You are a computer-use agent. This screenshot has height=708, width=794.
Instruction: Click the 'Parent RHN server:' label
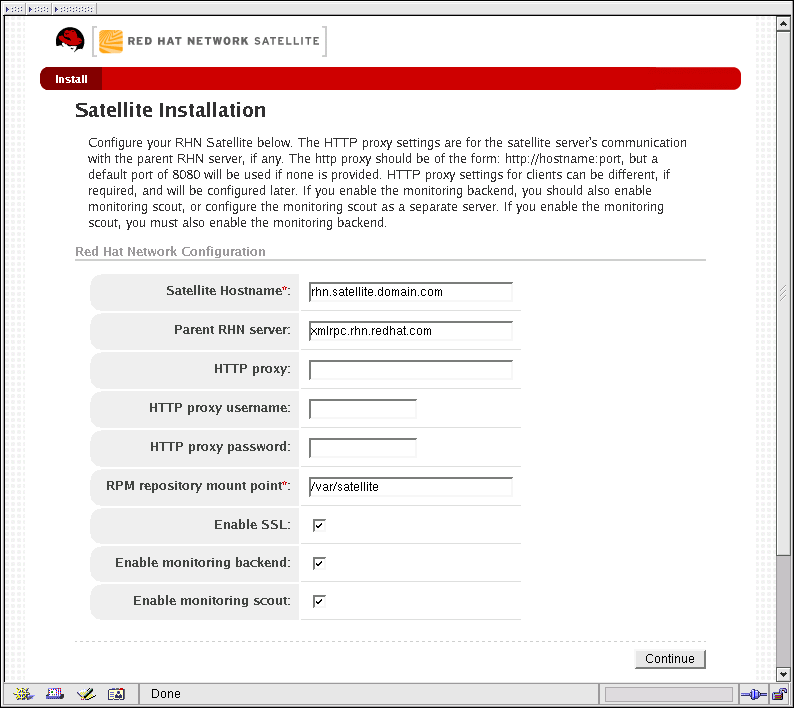pos(232,330)
